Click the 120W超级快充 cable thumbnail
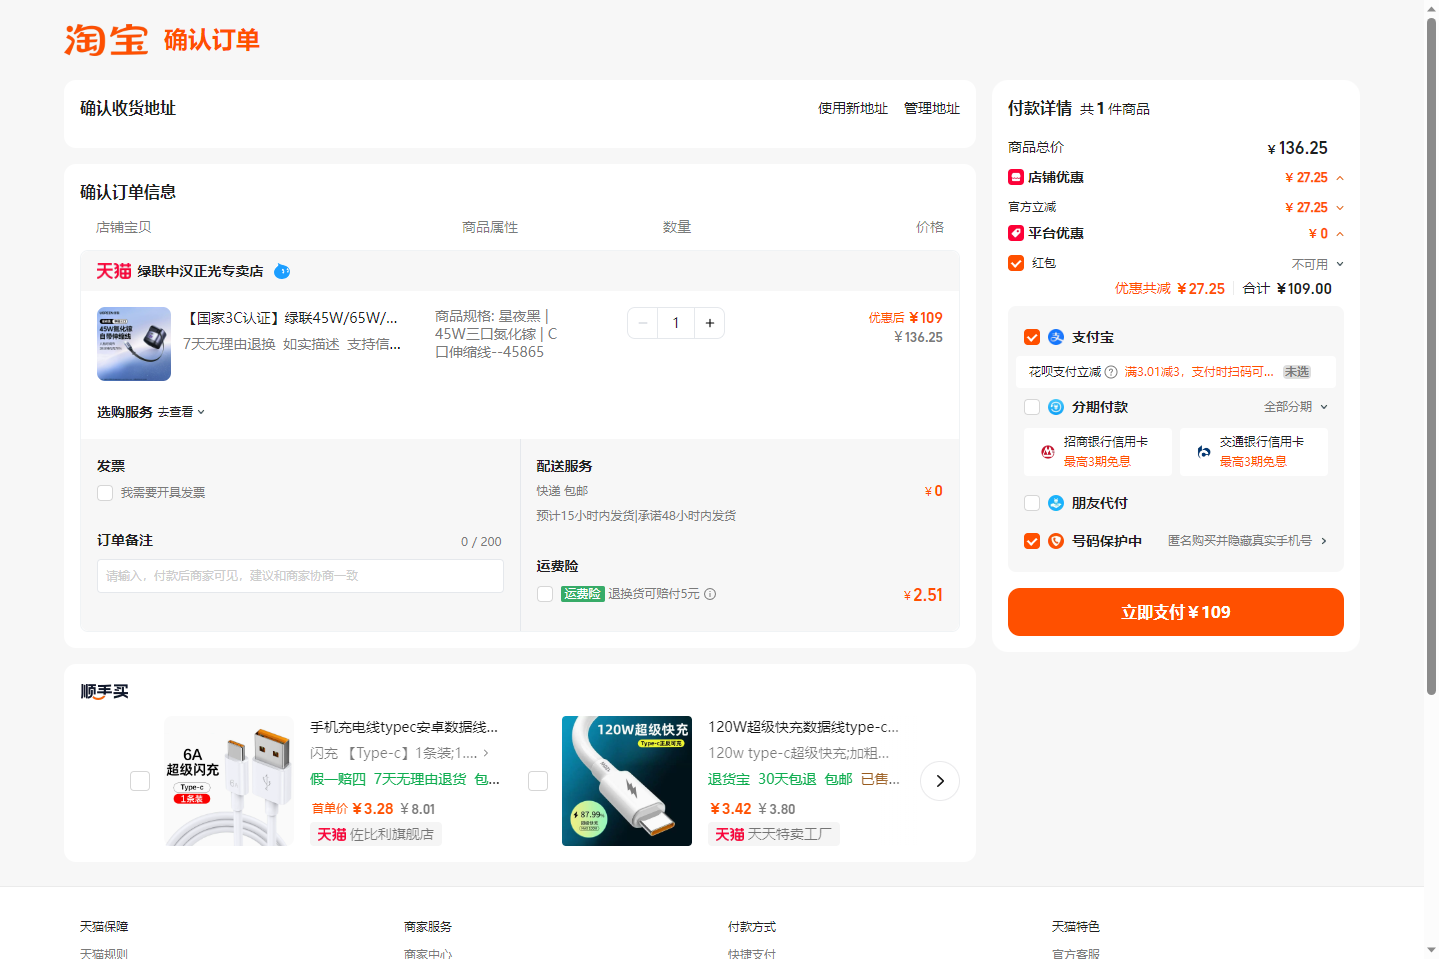The height and width of the screenshot is (959, 1439). tap(627, 781)
